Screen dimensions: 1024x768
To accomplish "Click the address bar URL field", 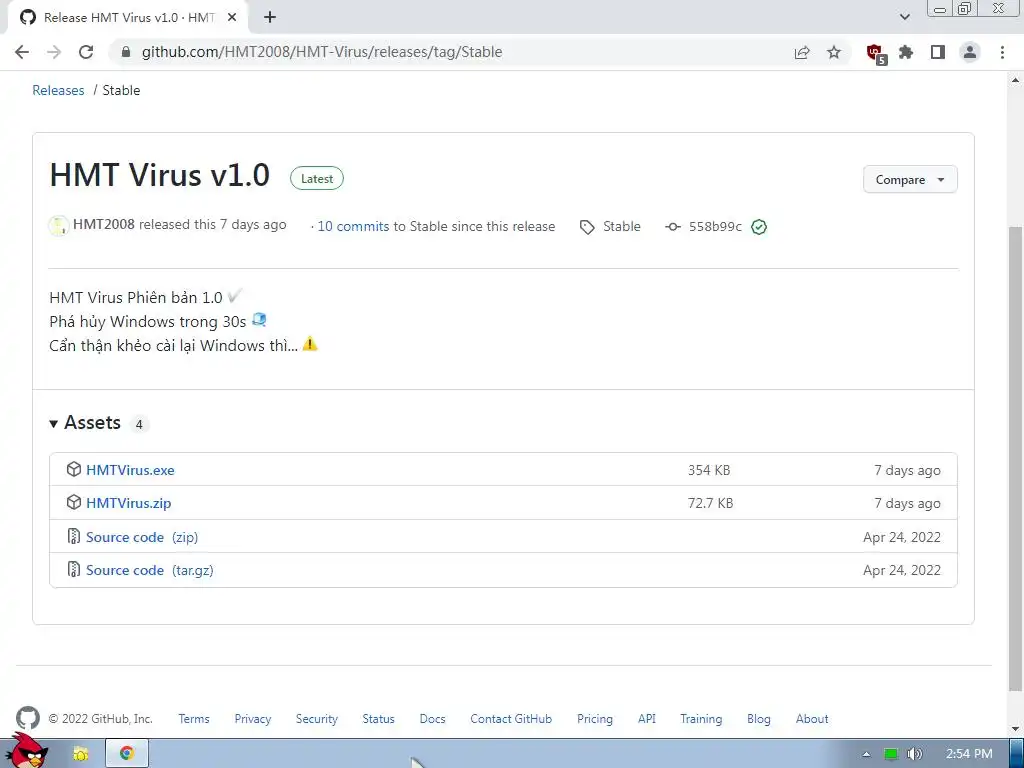I will click(x=451, y=52).
